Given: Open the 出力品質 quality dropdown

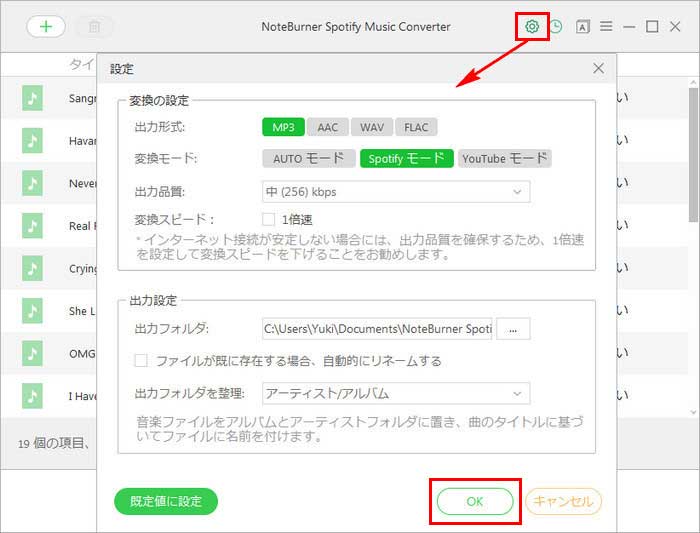Looking at the screenshot, I should (x=396, y=192).
